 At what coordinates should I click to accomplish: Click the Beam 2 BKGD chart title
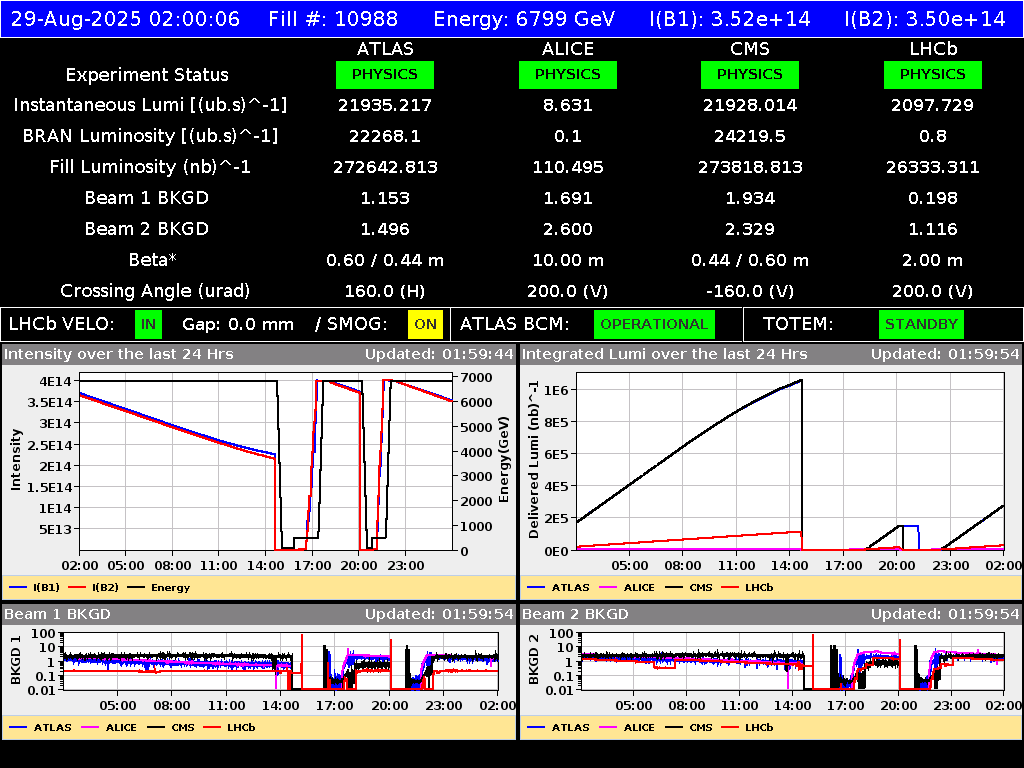point(575,614)
